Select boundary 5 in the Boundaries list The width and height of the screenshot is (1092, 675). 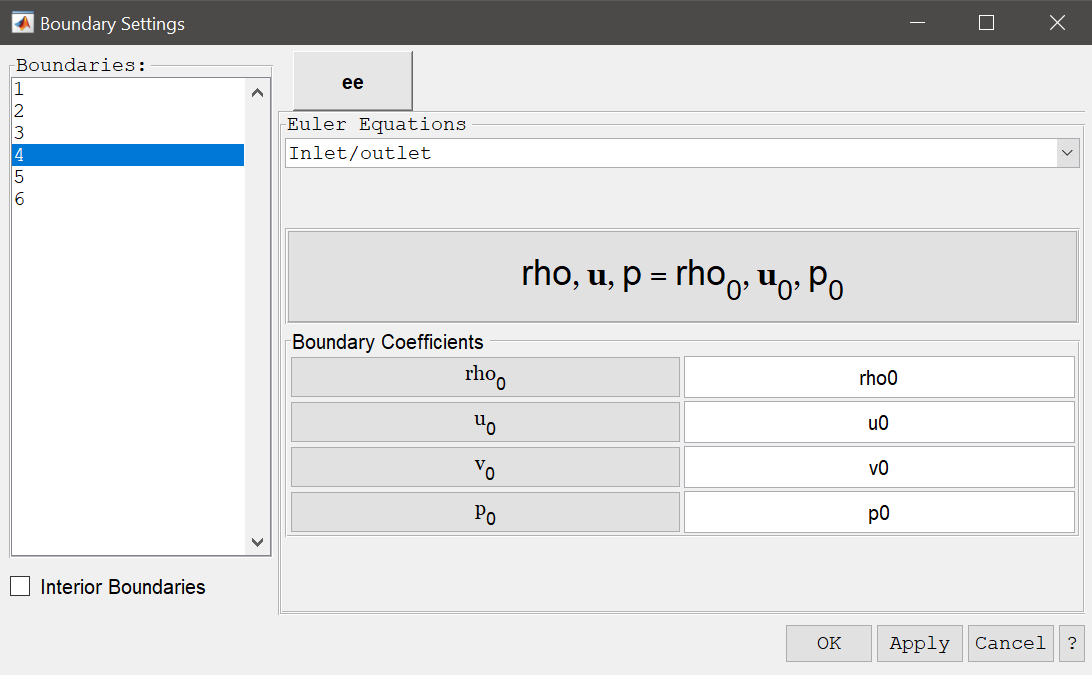coord(128,177)
